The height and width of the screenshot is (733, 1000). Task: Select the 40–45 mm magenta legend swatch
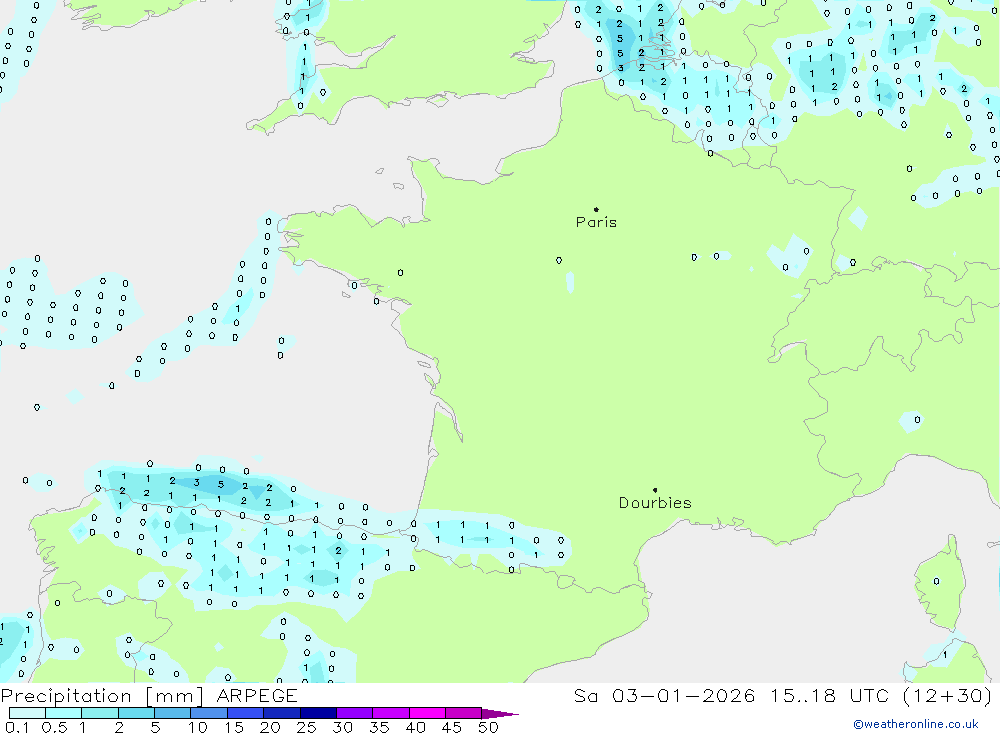pyautogui.click(x=427, y=713)
